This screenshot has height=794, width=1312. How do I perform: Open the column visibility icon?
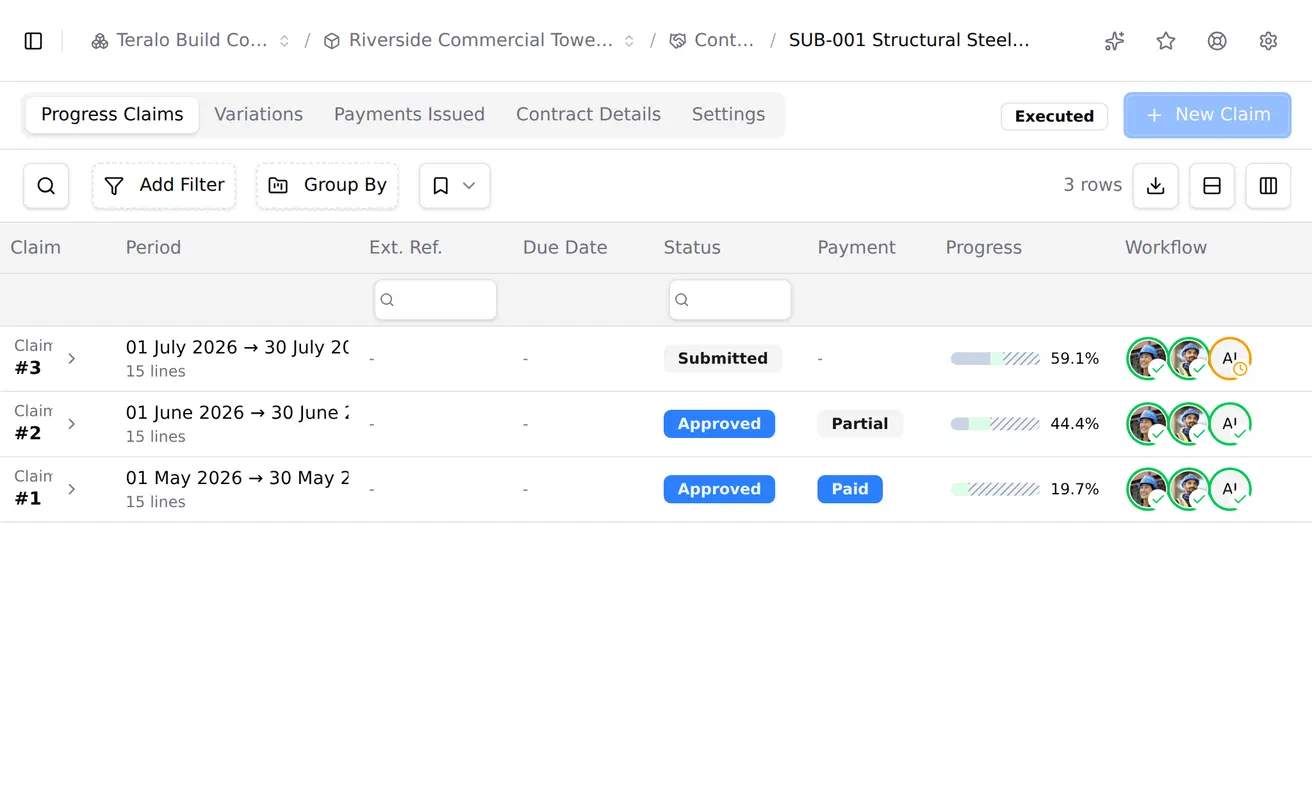click(x=1268, y=186)
